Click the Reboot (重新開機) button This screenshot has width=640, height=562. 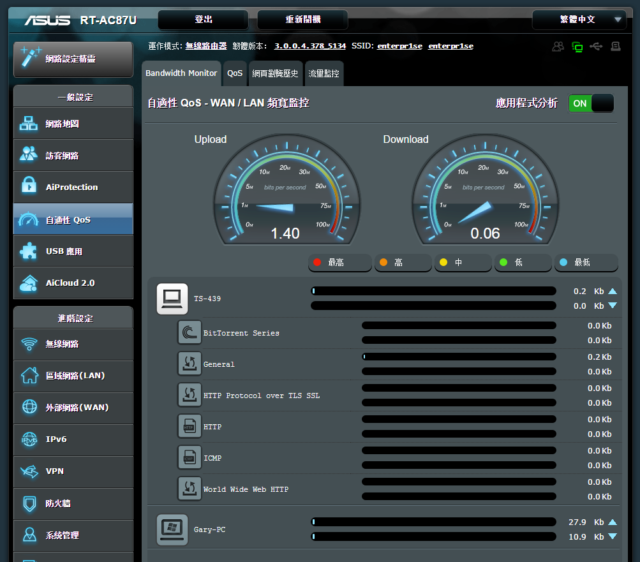[x=303, y=19]
